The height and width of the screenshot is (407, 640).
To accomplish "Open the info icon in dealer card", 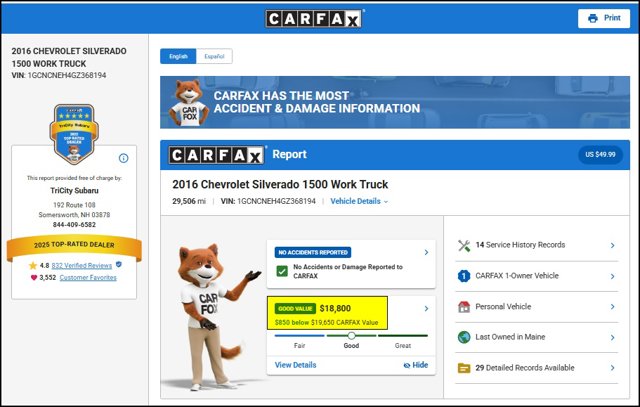I will [x=123, y=158].
